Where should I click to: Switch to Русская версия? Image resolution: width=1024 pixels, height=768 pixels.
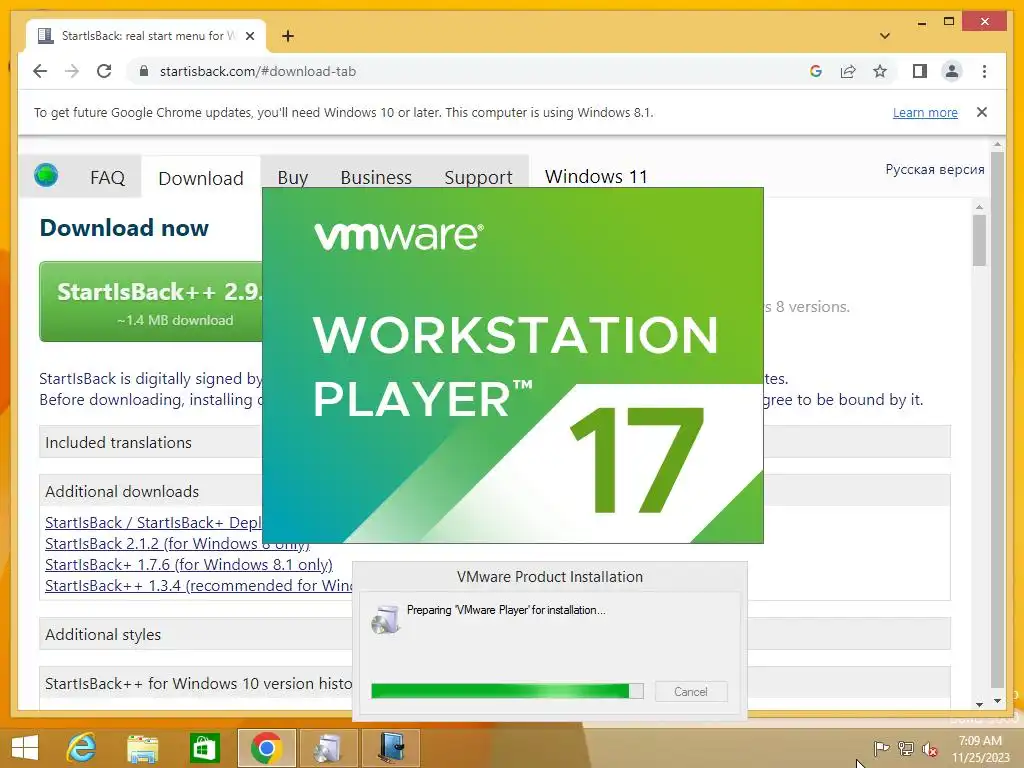(935, 169)
